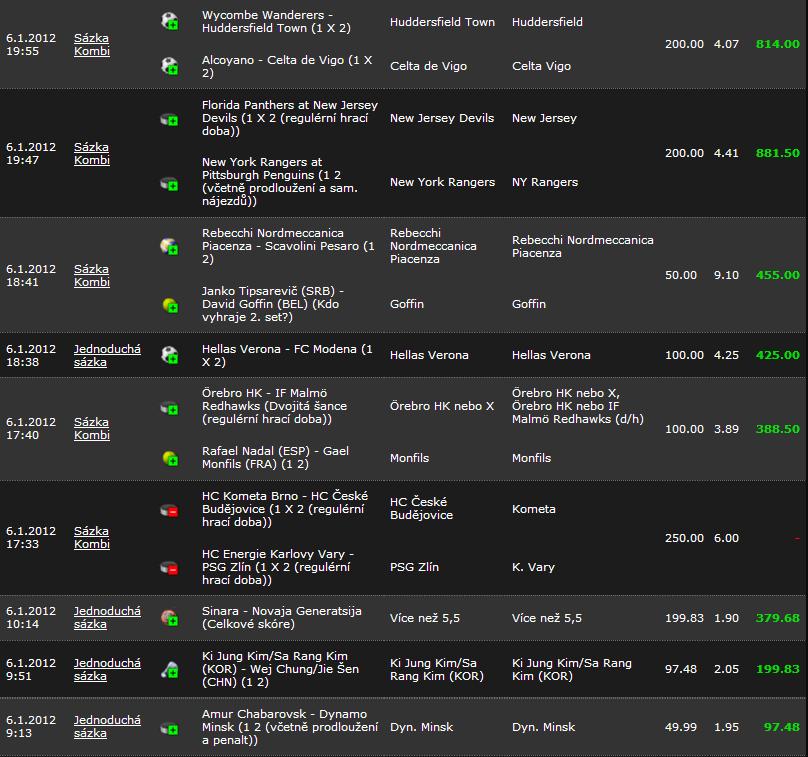Click the hockey puck icon for New York Rangers match

[x=170, y=183]
